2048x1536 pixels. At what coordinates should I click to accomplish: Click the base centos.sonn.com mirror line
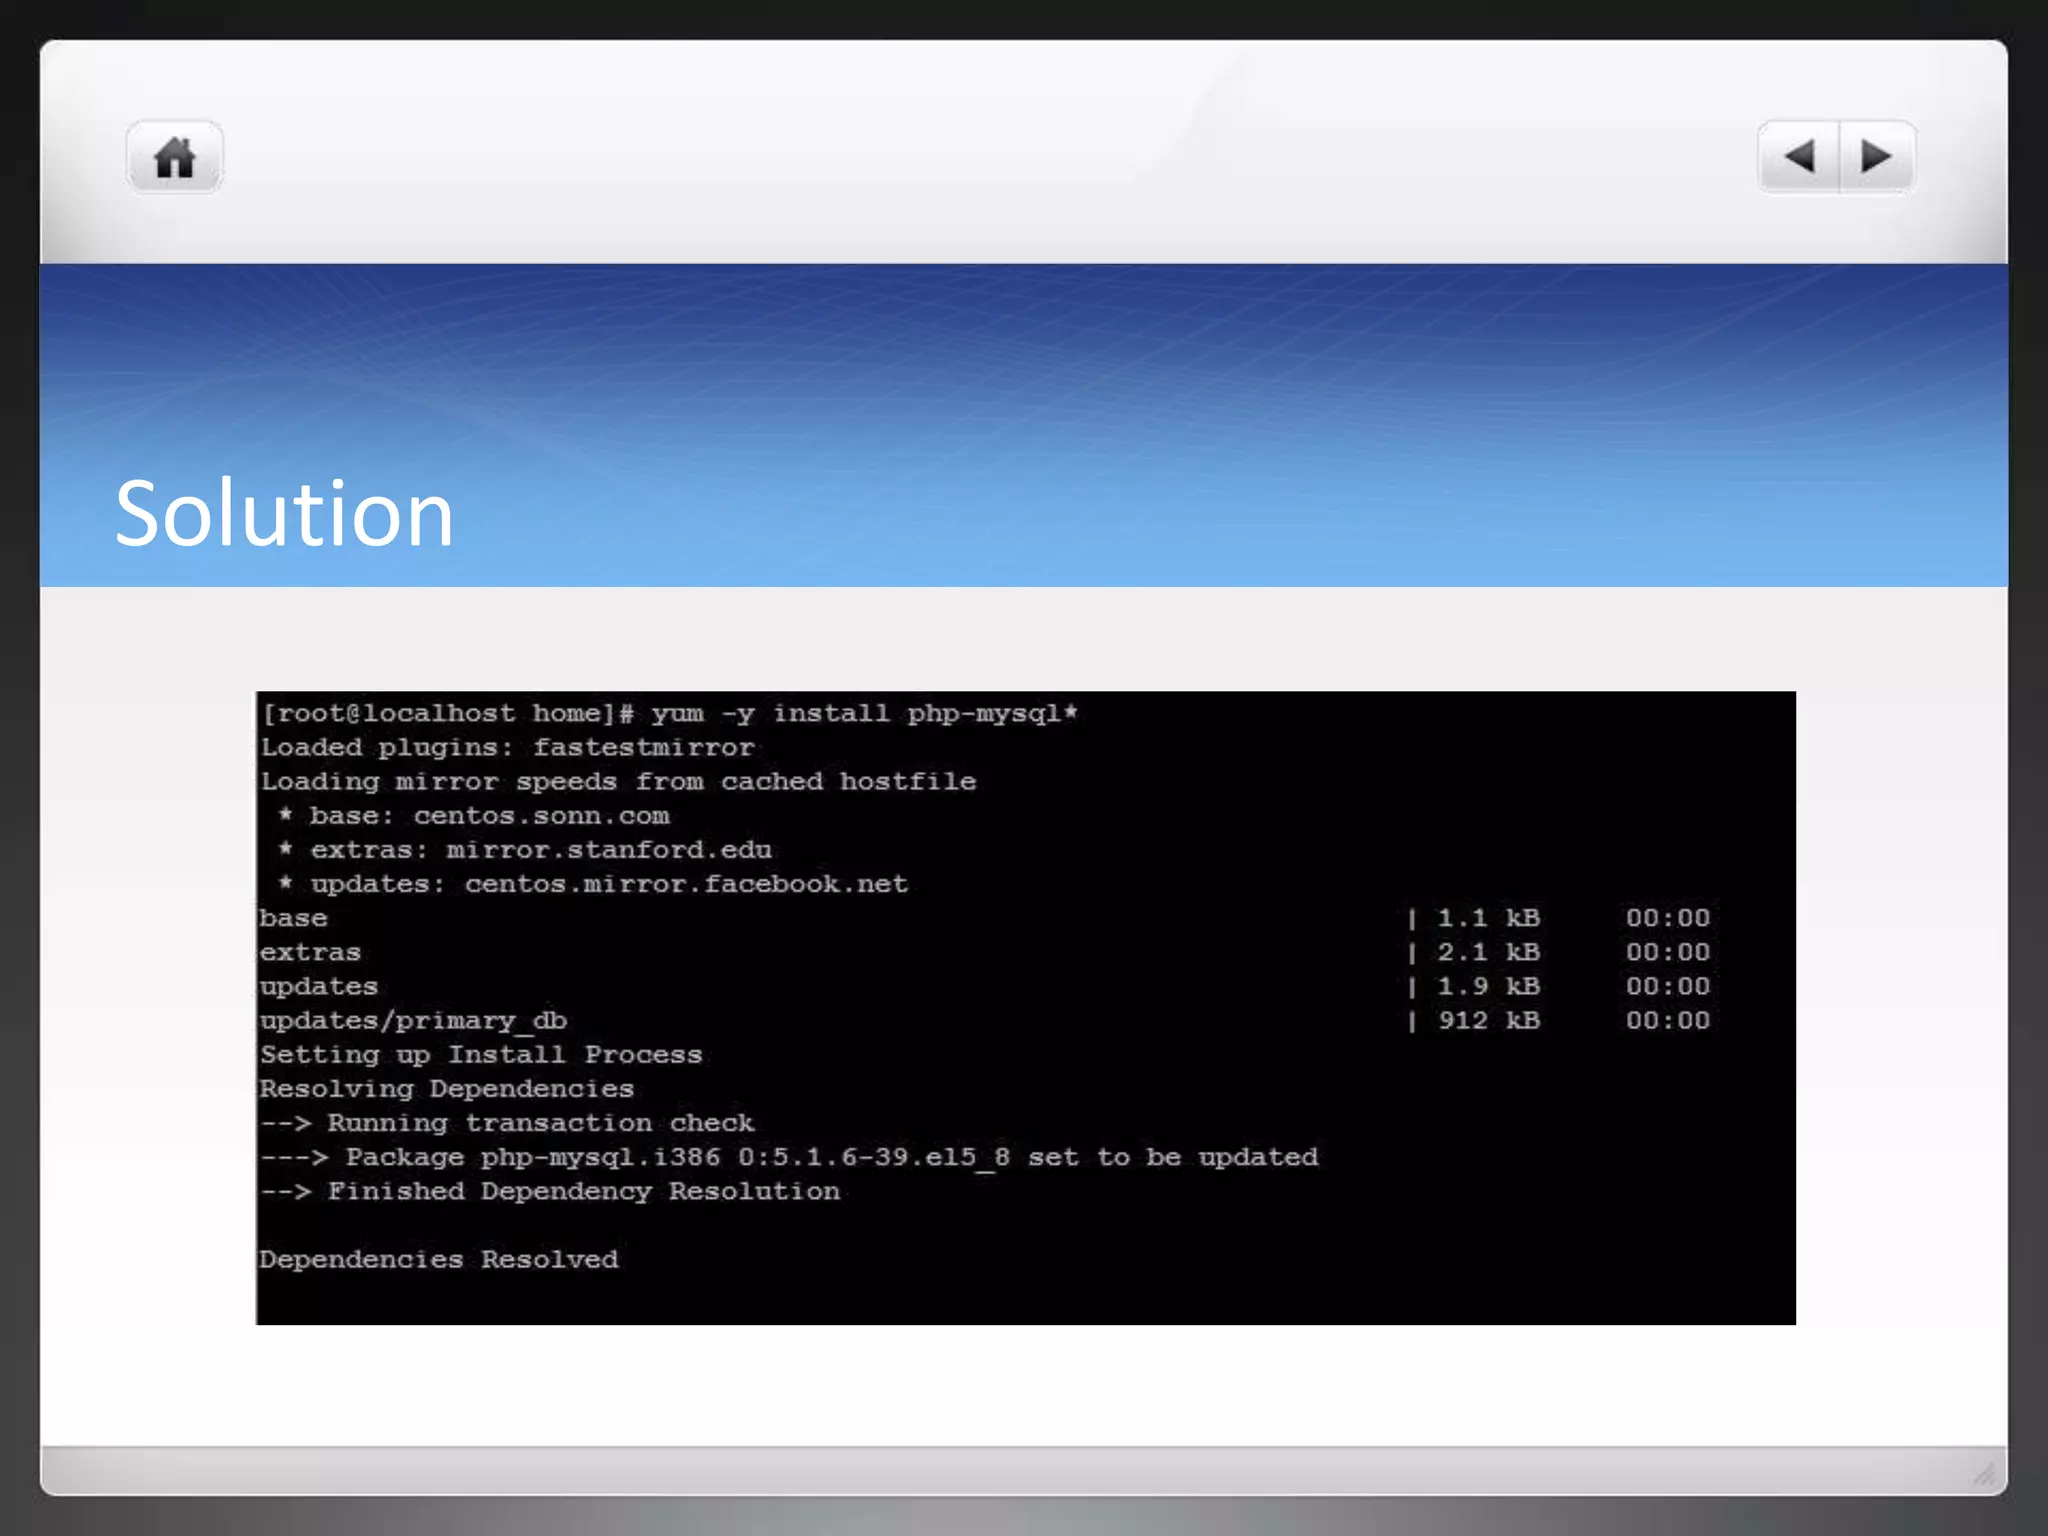pyautogui.click(x=475, y=816)
